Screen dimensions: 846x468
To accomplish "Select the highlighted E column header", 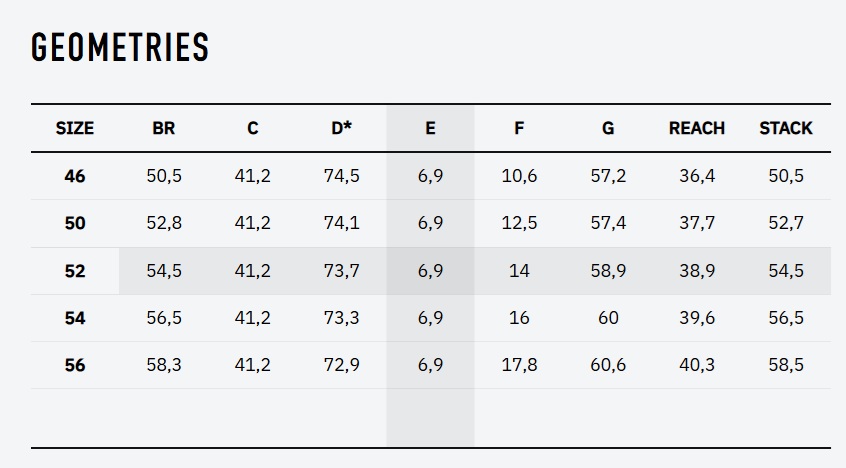I will tap(430, 128).
